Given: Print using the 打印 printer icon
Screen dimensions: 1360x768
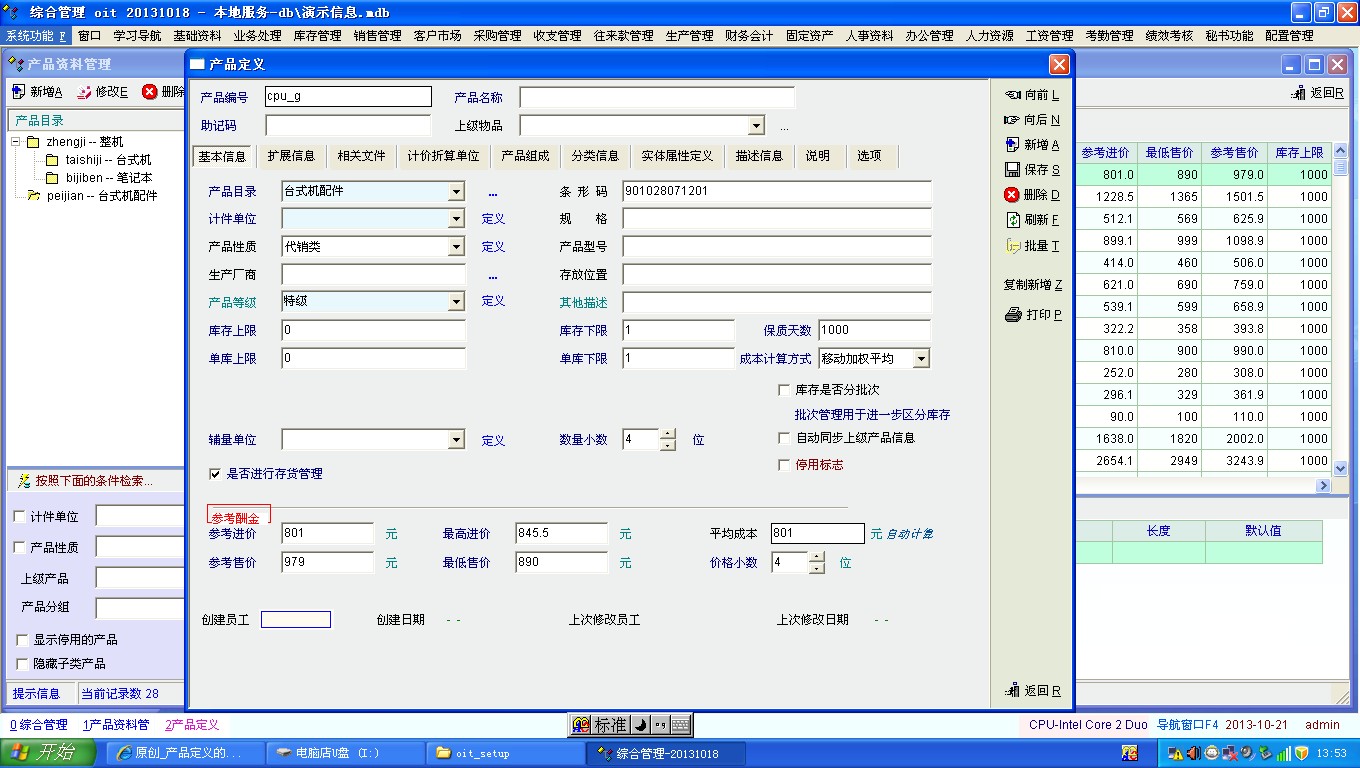Looking at the screenshot, I should 1013,315.
